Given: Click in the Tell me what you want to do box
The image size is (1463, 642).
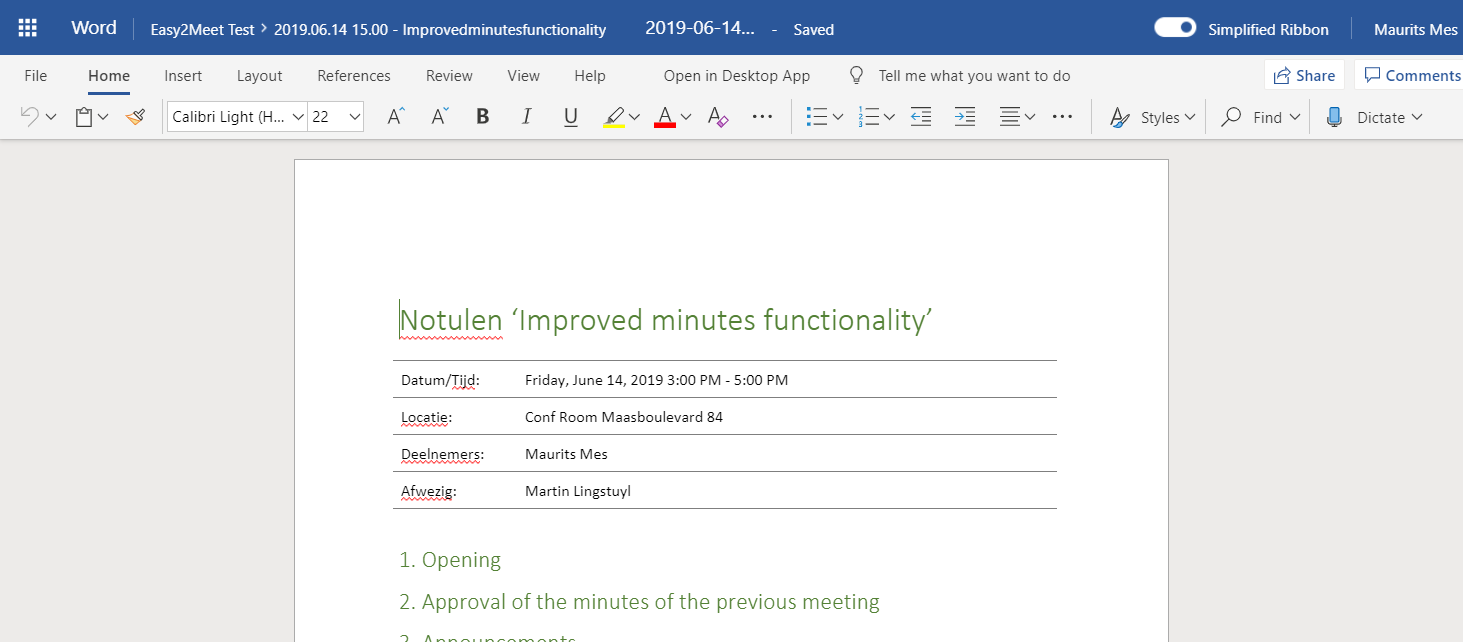Looking at the screenshot, I should [x=974, y=75].
